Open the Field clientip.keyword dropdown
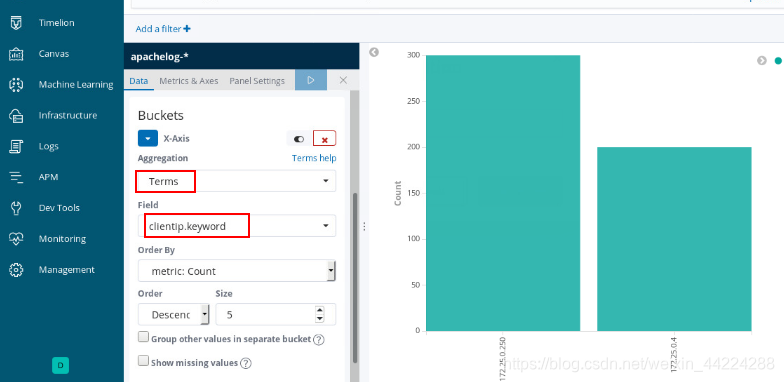The image size is (784, 382). (237, 226)
